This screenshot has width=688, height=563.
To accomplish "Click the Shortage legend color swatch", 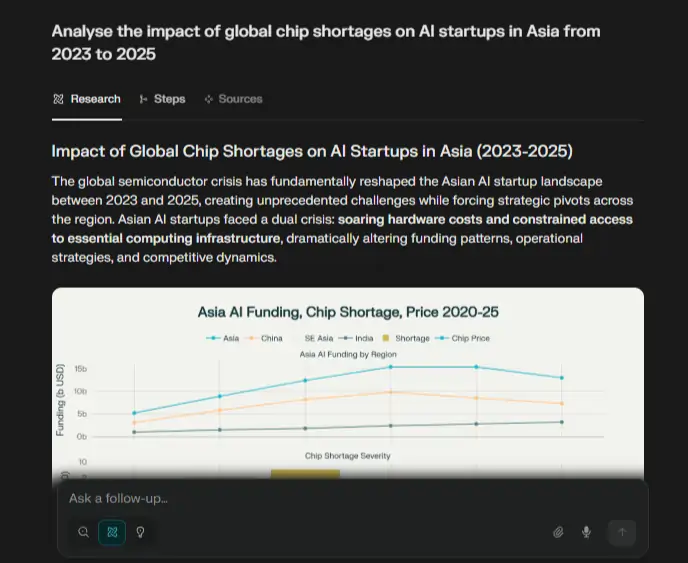I will (386, 338).
